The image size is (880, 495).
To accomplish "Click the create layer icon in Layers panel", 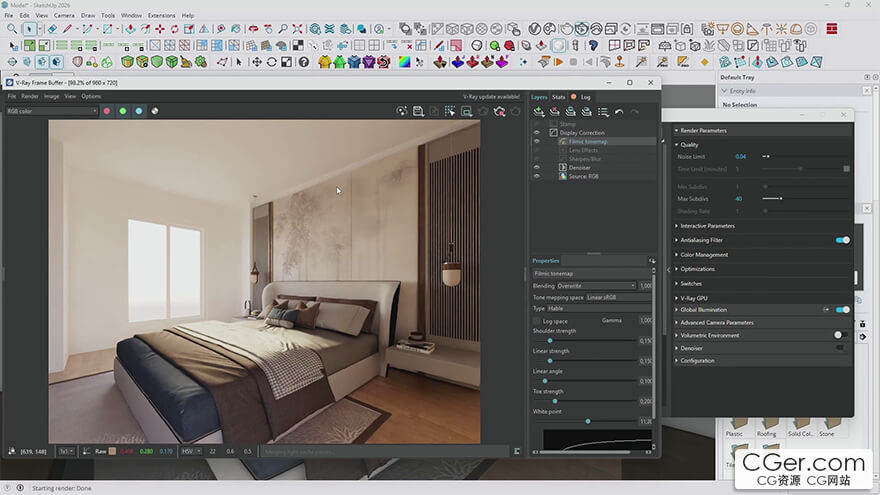I will pyautogui.click(x=539, y=112).
